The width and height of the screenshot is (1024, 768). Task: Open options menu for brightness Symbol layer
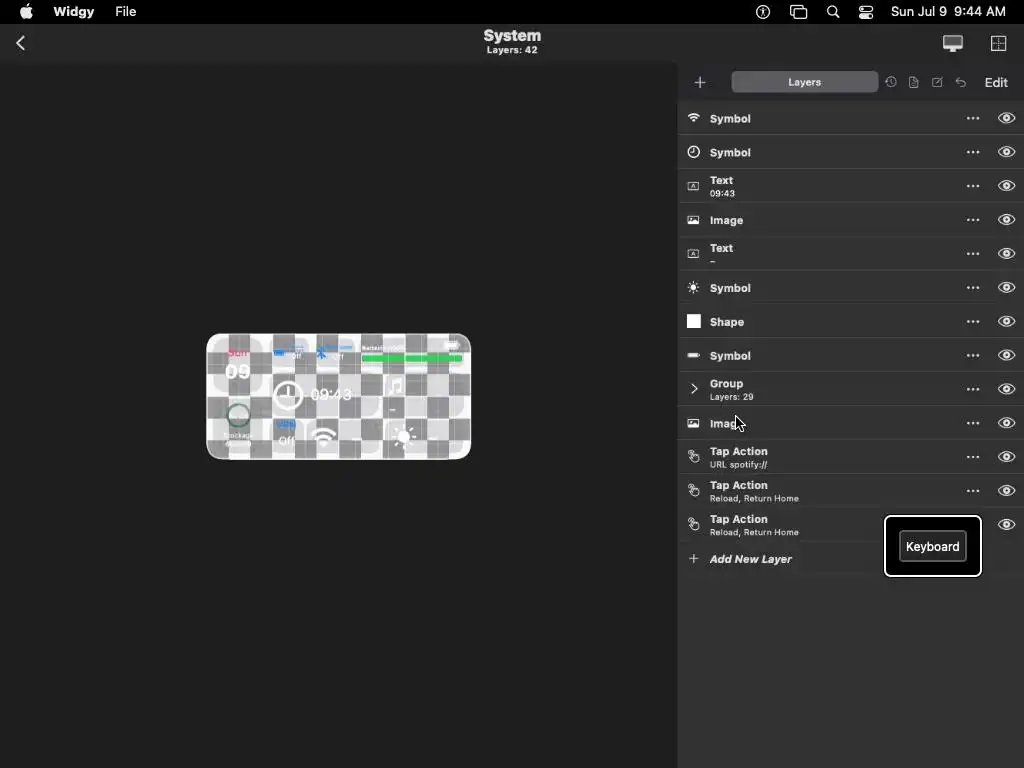972,288
